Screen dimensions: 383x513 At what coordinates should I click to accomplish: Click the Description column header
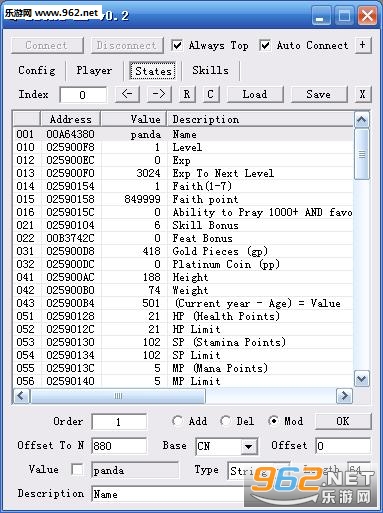click(x=260, y=119)
